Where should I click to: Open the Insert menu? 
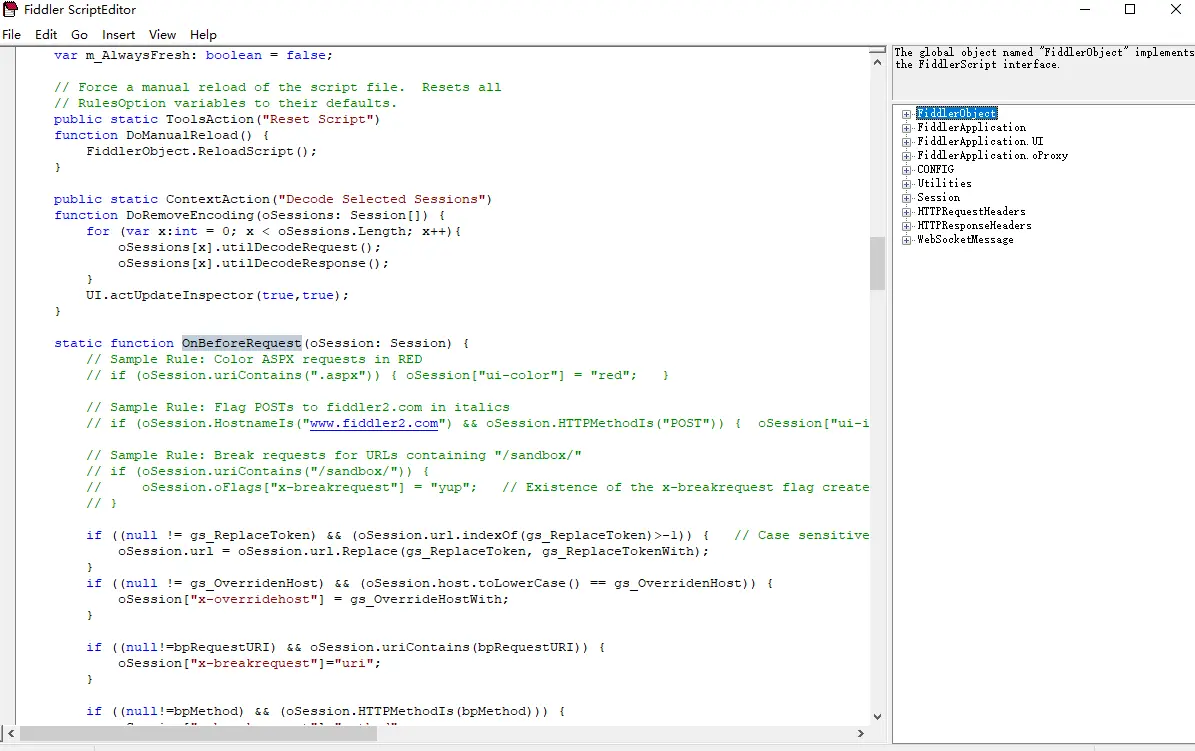(x=118, y=34)
